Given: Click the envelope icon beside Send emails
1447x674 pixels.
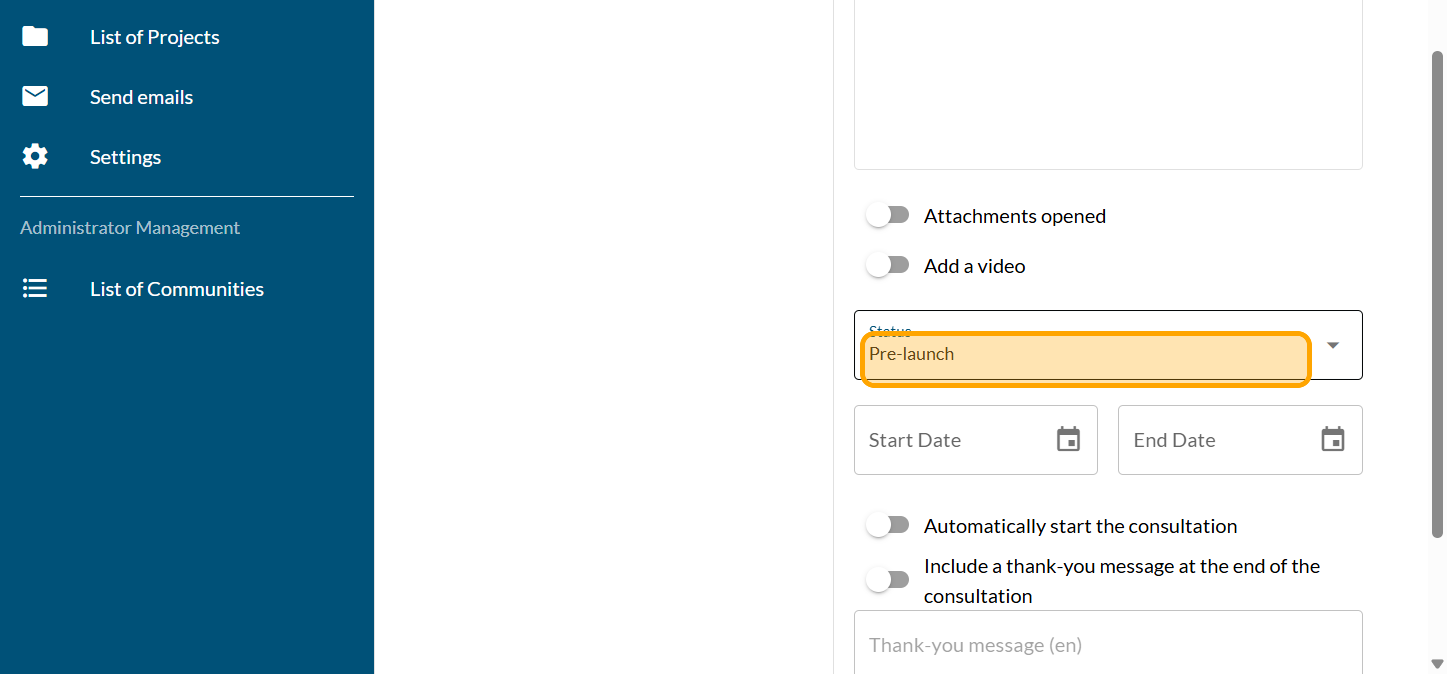Looking at the screenshot, I should (x=35, y=97).
